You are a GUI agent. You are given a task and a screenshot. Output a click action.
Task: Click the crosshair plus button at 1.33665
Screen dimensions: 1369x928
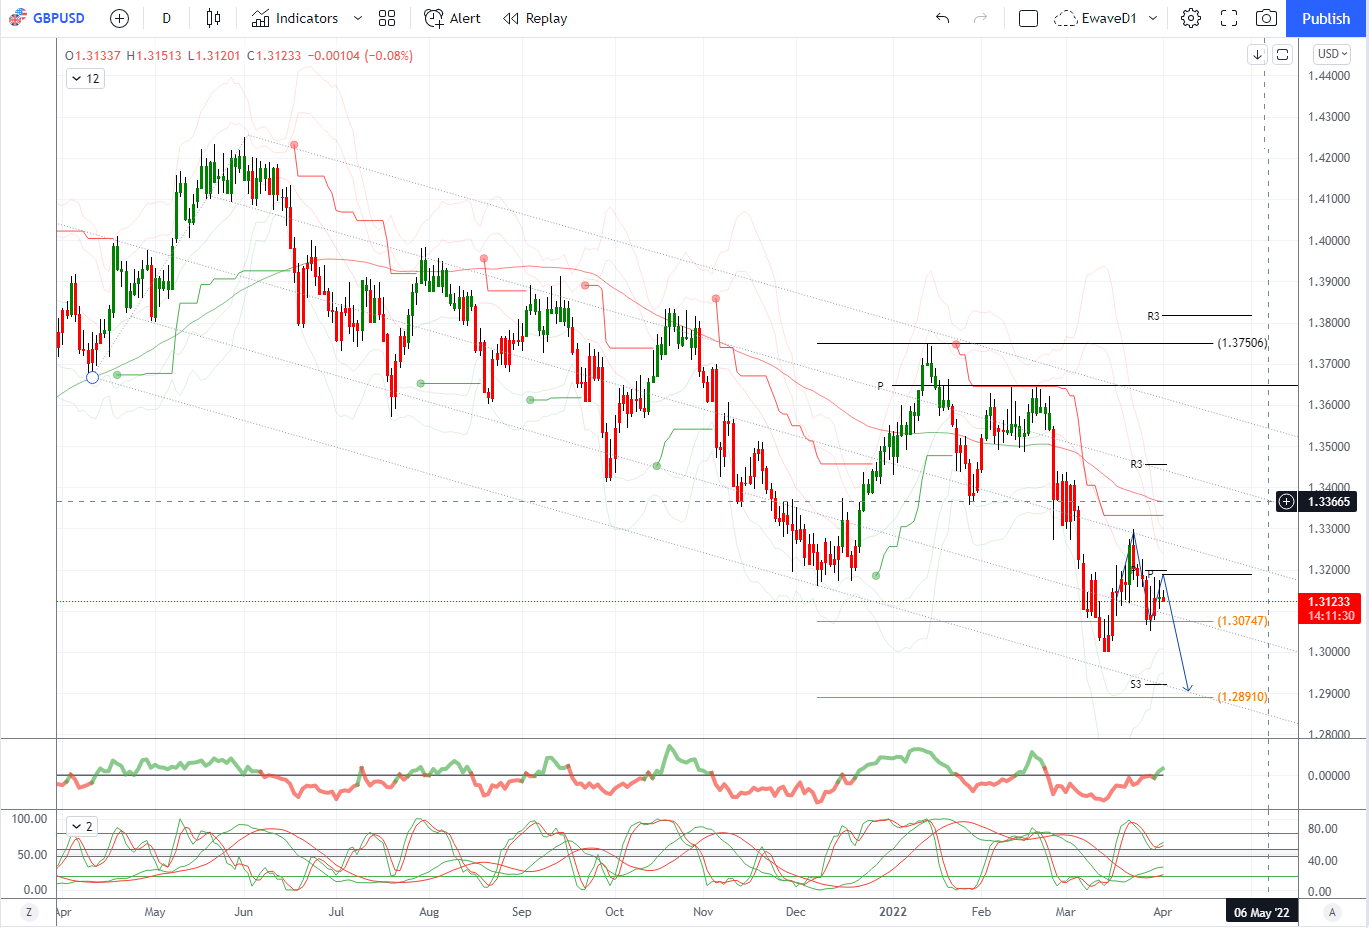(x=1287, y=501)
